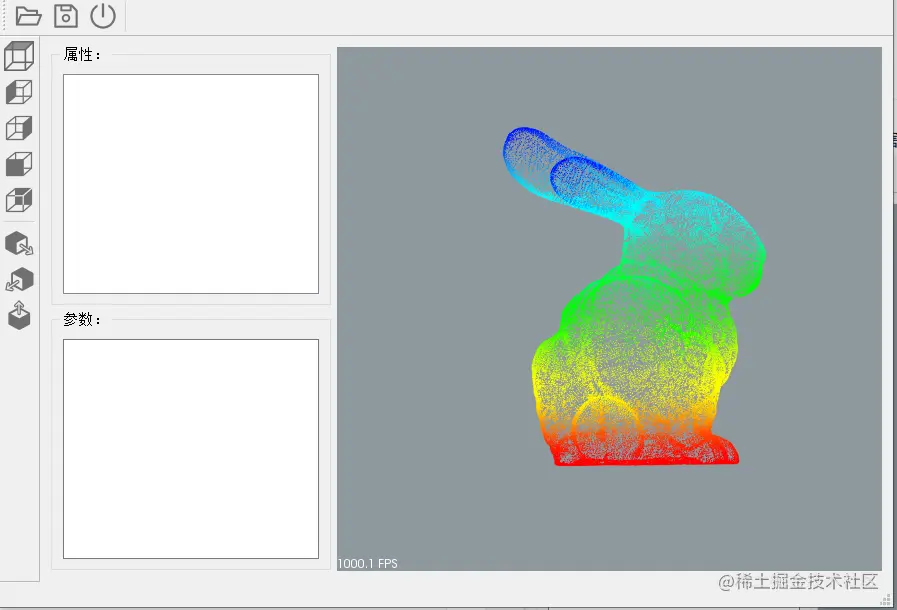This screenshot has height=610, width=897.
Task: Select the cube icon showing hidden edges
Action: click(19, 200)
